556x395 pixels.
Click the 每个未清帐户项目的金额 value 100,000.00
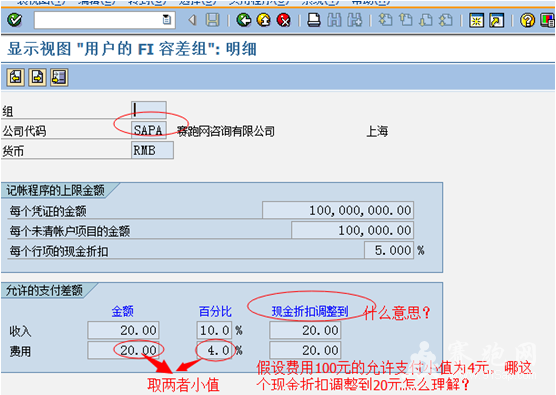click(352, 230)
